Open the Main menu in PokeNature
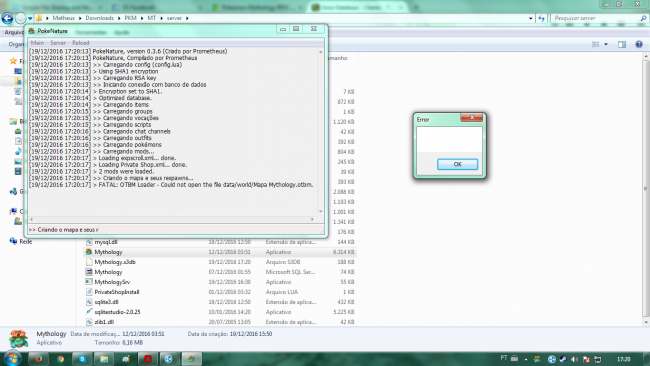 (x=37, y=43)
